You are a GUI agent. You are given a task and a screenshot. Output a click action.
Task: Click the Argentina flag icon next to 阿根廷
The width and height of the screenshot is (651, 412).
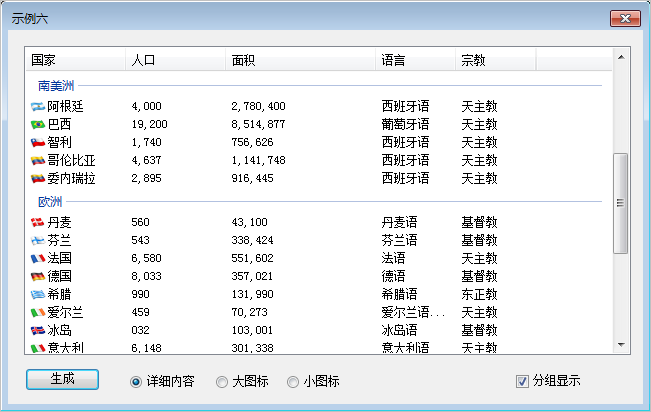38,106
